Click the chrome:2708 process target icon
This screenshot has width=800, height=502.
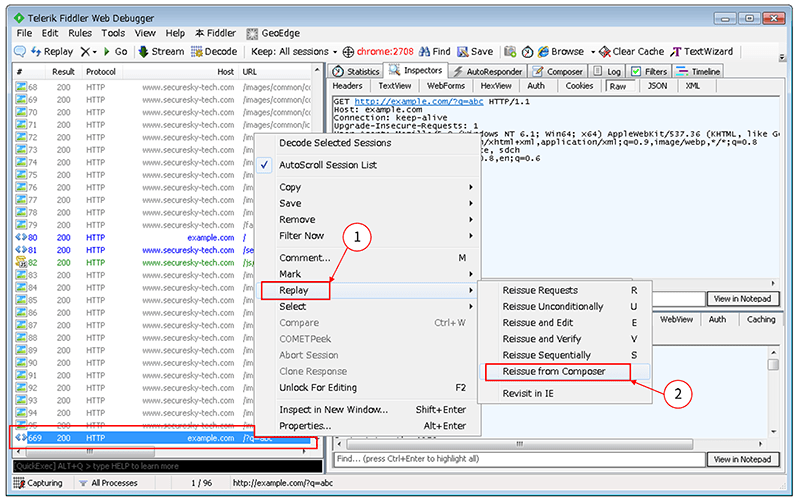348,52
